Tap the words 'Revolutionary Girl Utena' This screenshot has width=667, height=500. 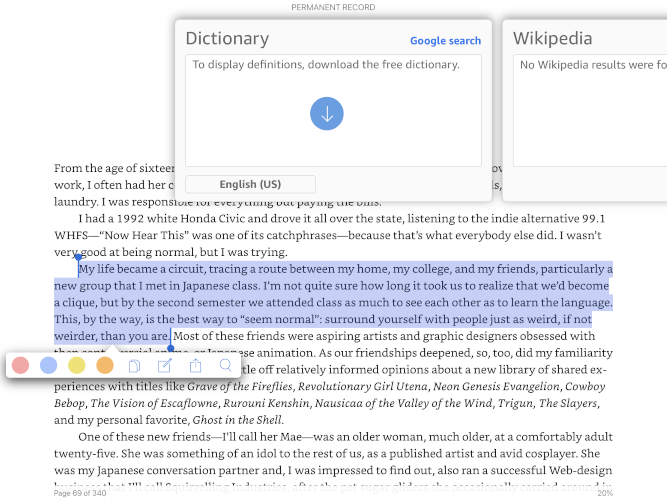tap(362, 386)
